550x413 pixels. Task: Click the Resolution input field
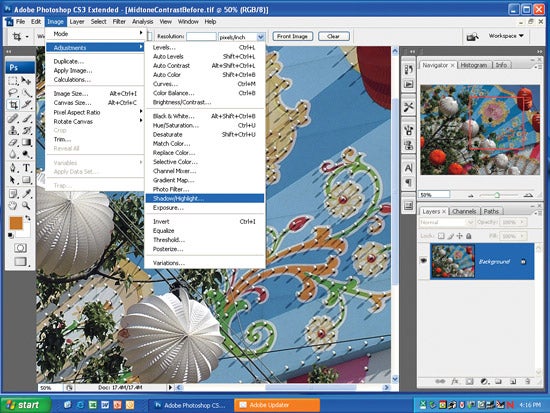pyautogui.click(x=201, y=37)
